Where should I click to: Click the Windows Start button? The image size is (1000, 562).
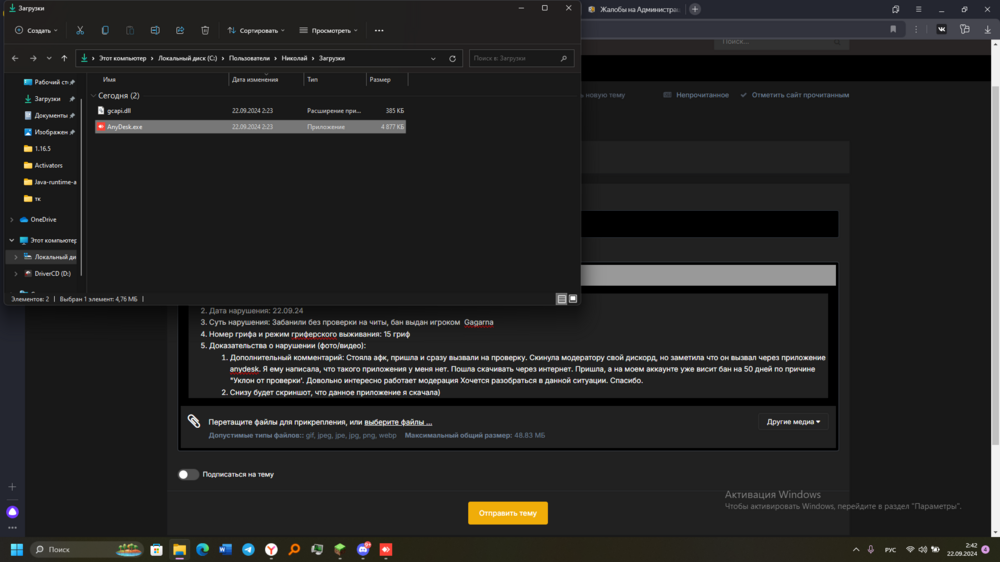17,549
